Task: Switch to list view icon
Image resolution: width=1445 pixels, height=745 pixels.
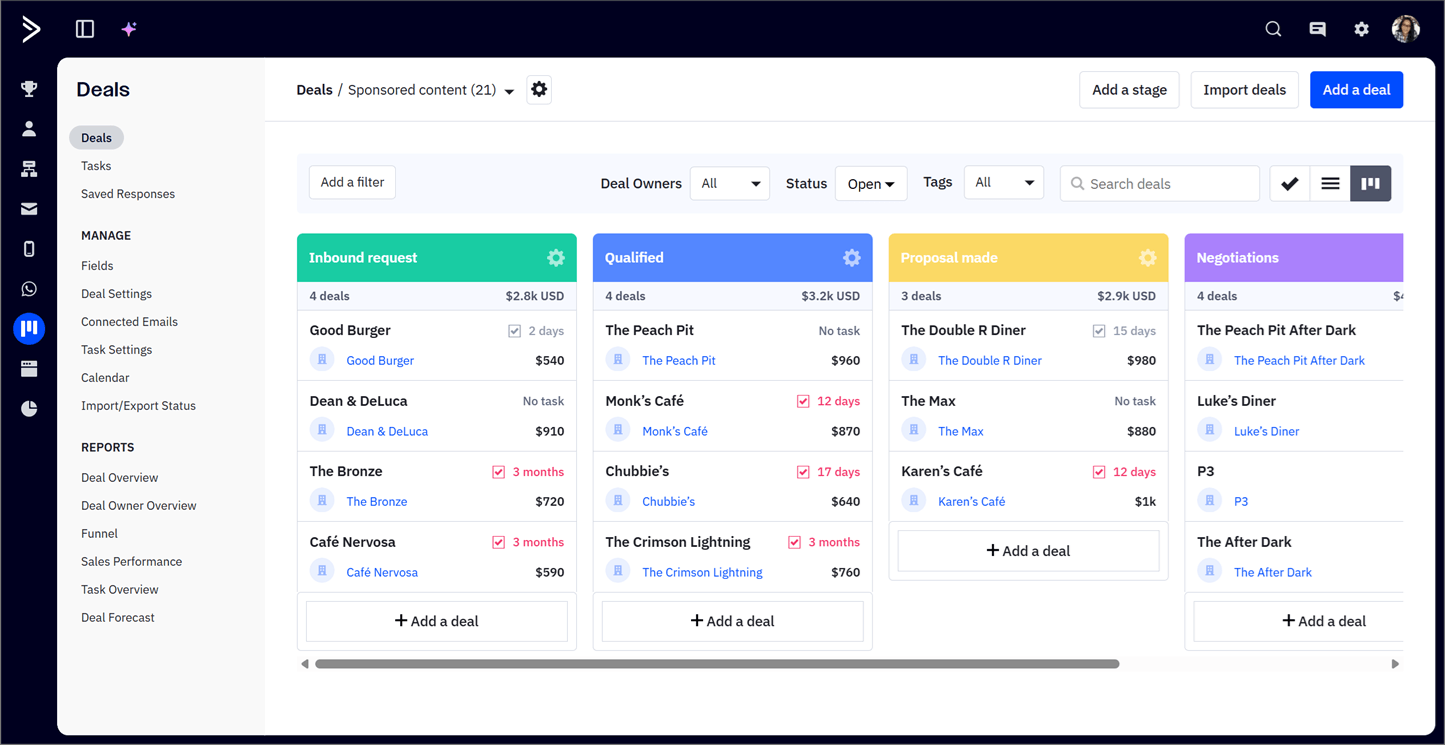Action: pyautogui.click(x=1330, y=183)
